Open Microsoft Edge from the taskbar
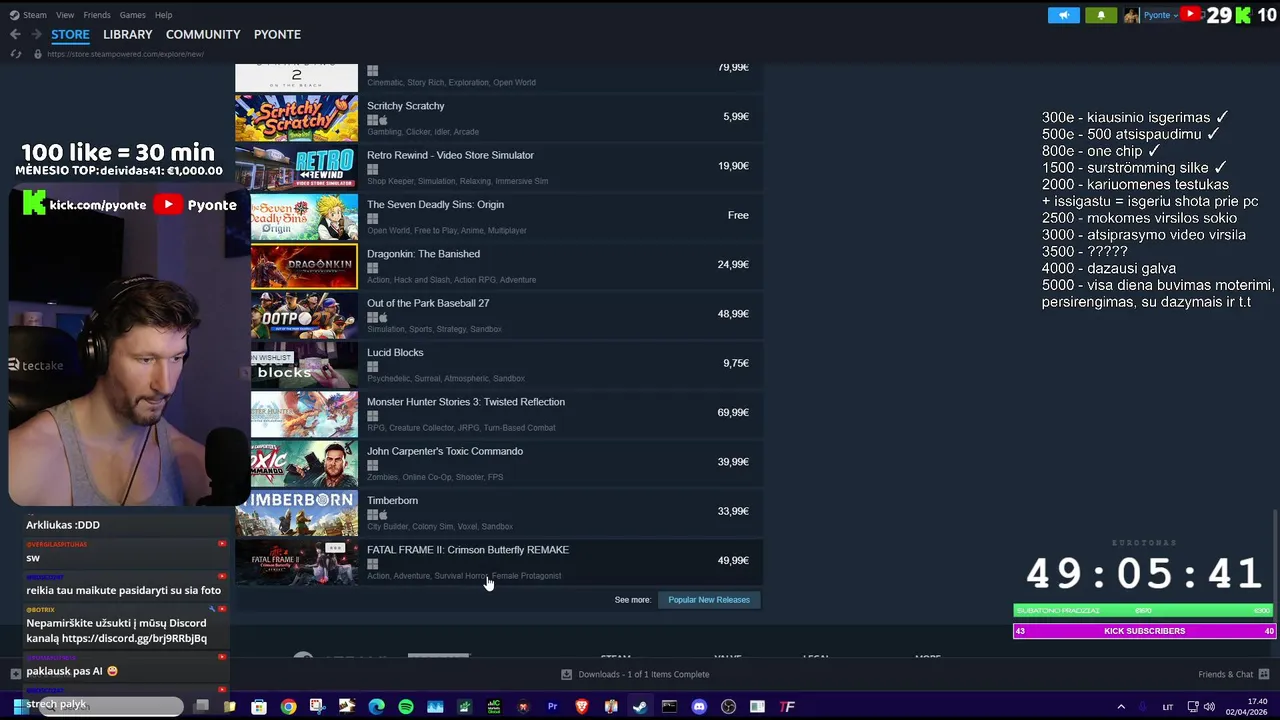 376,707
